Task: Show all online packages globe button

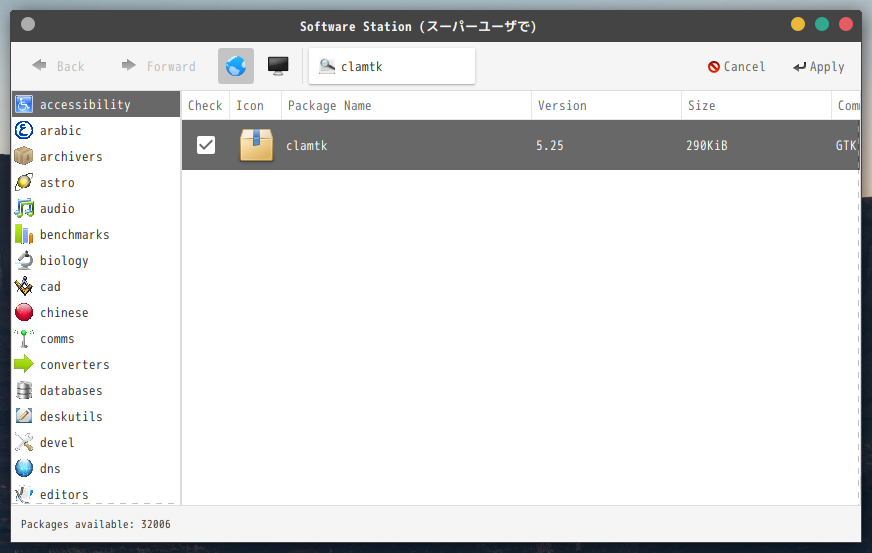Action: 236,66
